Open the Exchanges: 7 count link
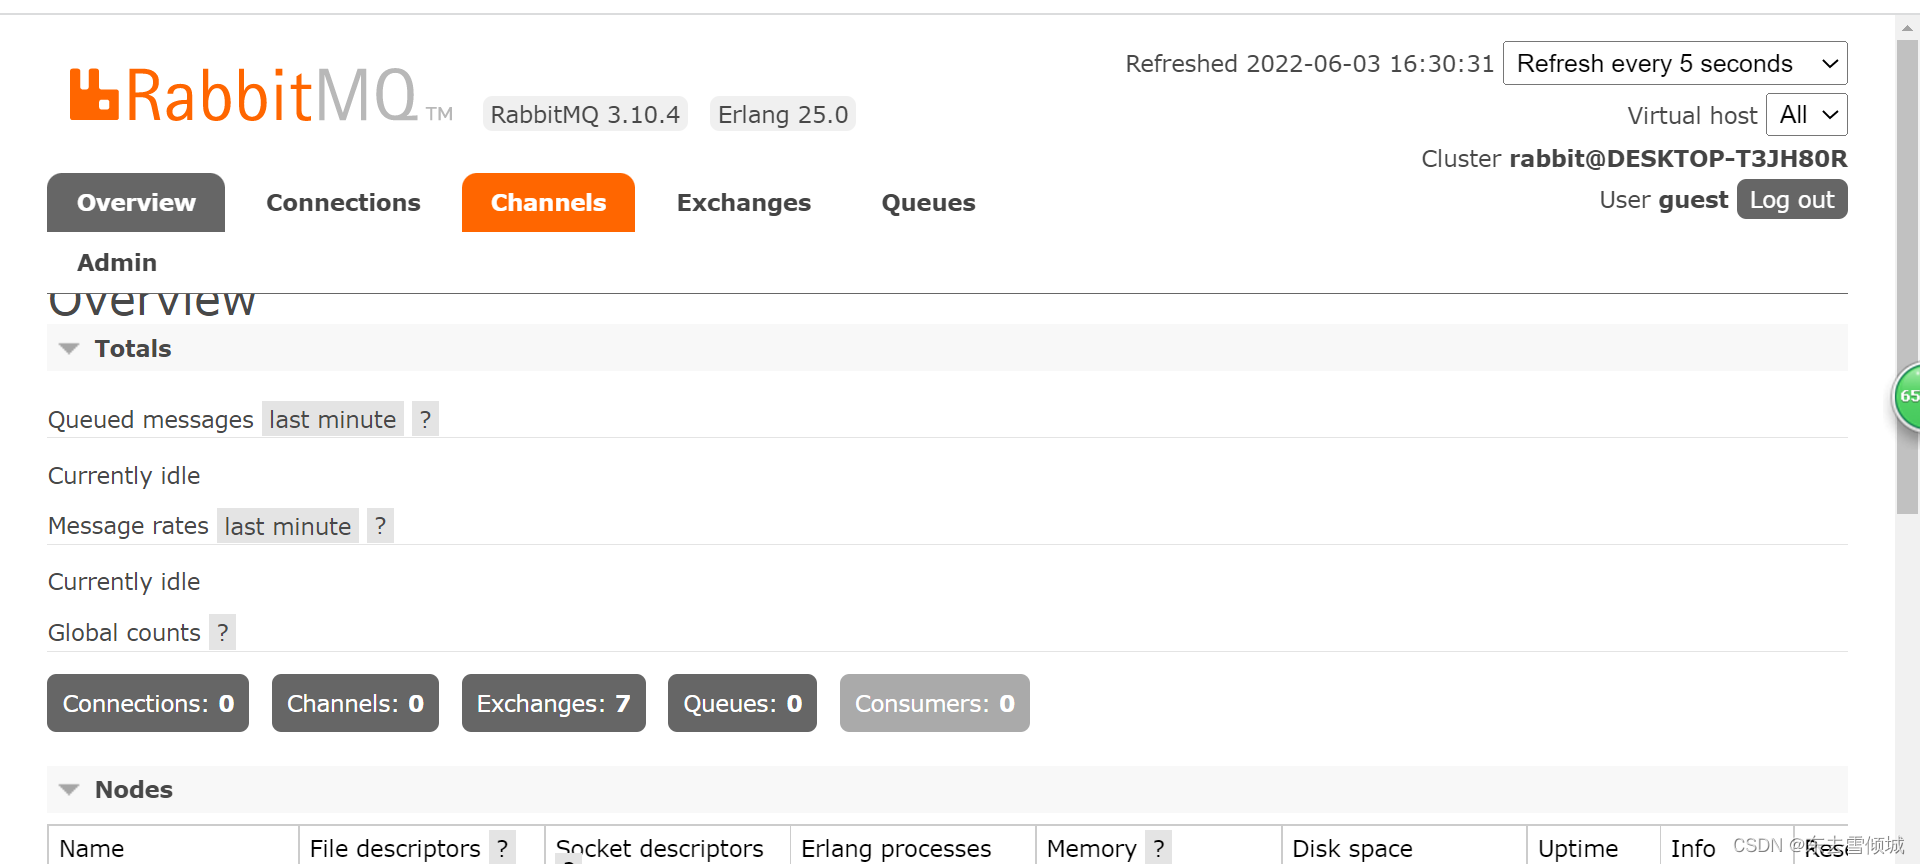The width and height of the screenshot is (1920, 864). pos(553,703)
